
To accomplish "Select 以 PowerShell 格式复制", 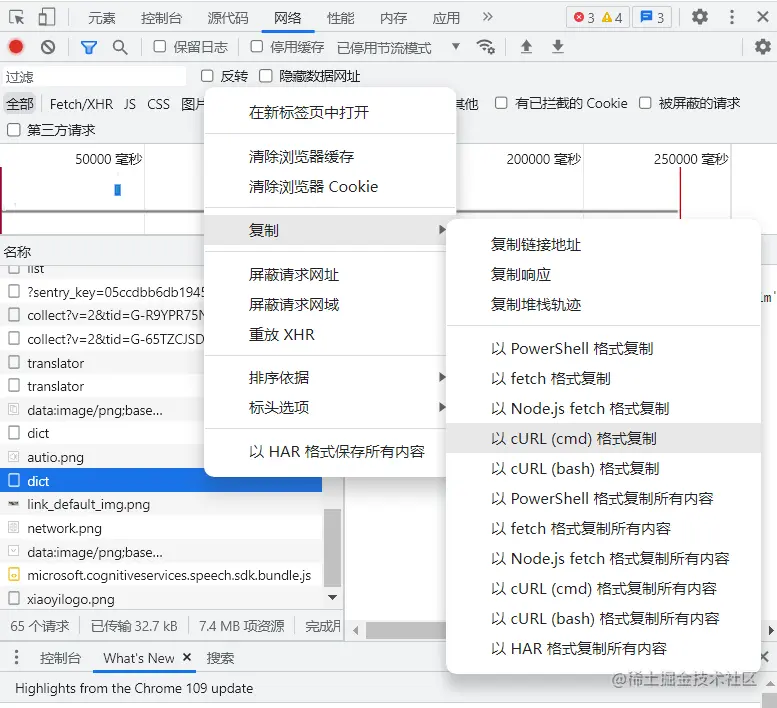I will (603, 348).
